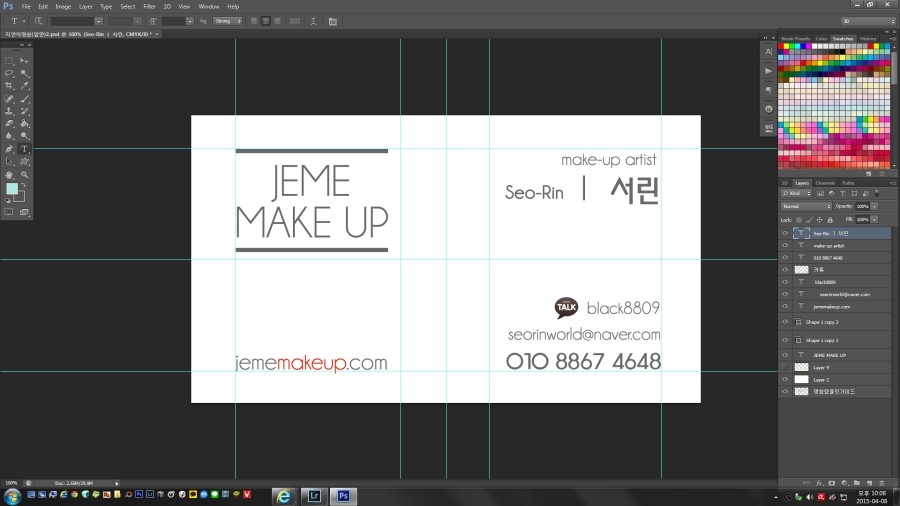Change screen mode icon in toolbox
The height and width of the screenshot is (506, 900).
click(x=24, y=212)
